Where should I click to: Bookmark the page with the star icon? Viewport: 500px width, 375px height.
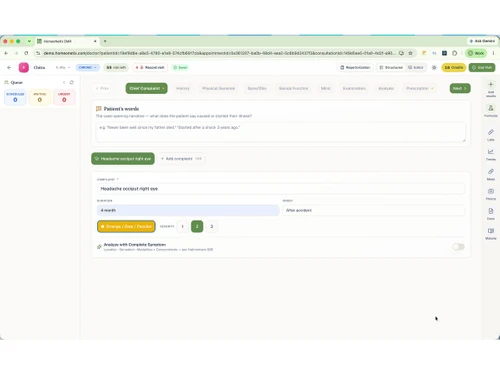click(410, 53)
